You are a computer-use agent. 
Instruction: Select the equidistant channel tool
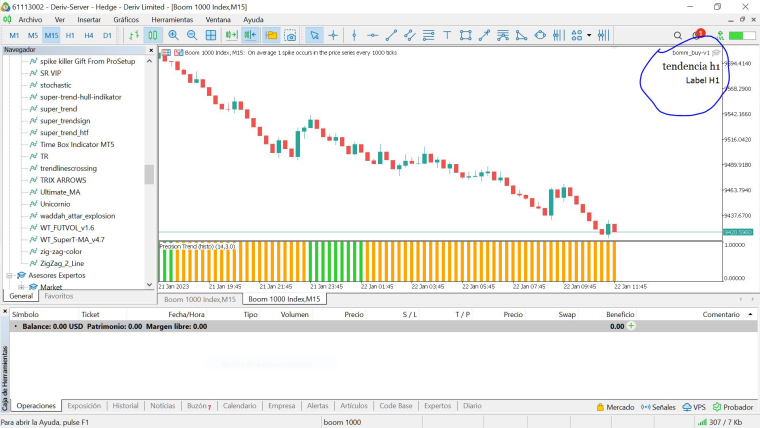pyautogui.click(x=410, y=35)
